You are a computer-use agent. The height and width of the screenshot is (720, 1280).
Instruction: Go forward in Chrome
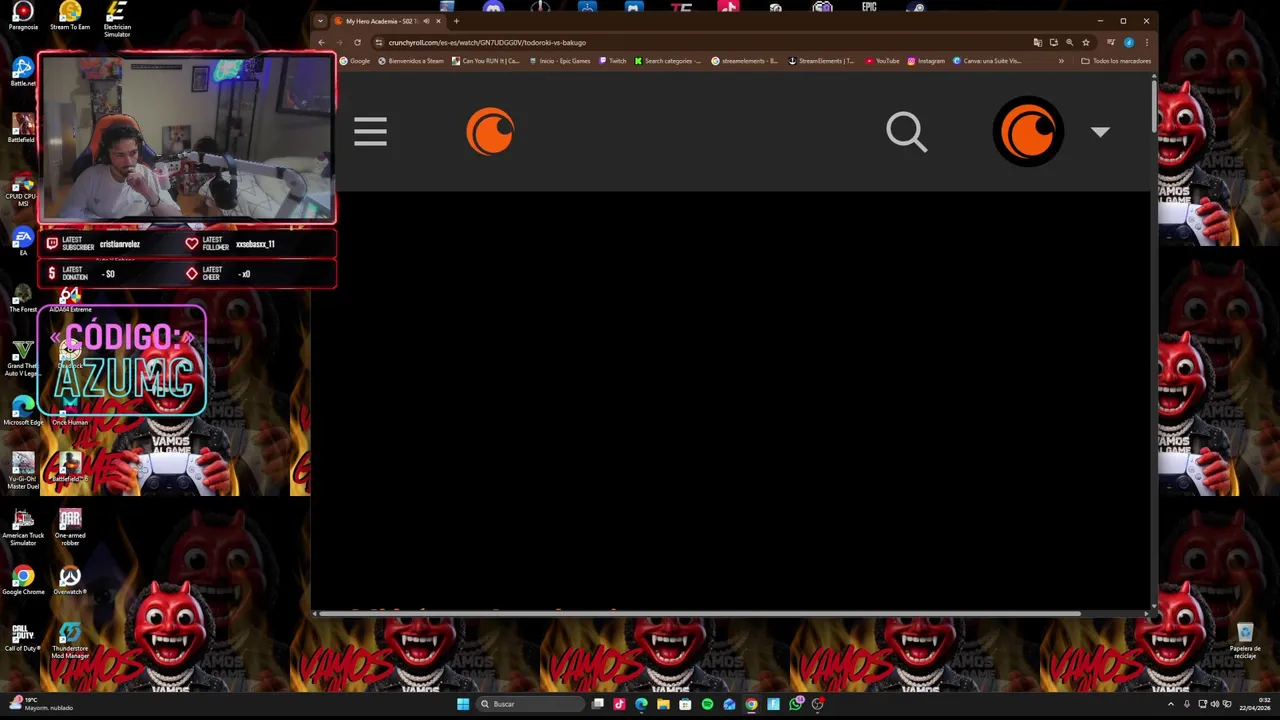[339, 42]
